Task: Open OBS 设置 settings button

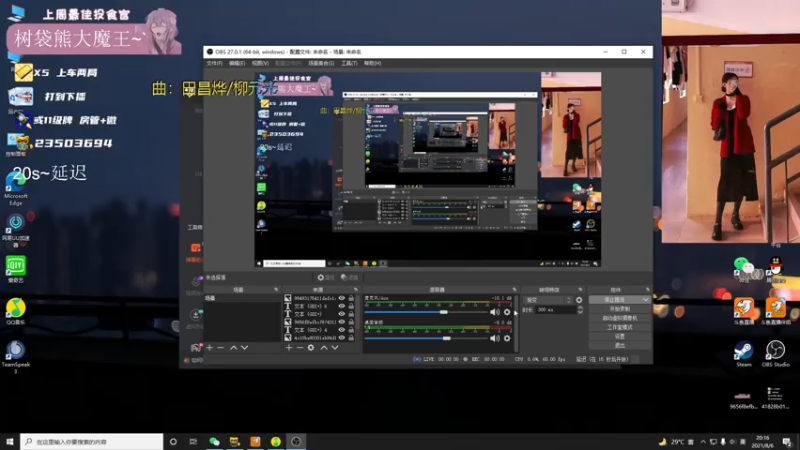Action: click(619, 337)
